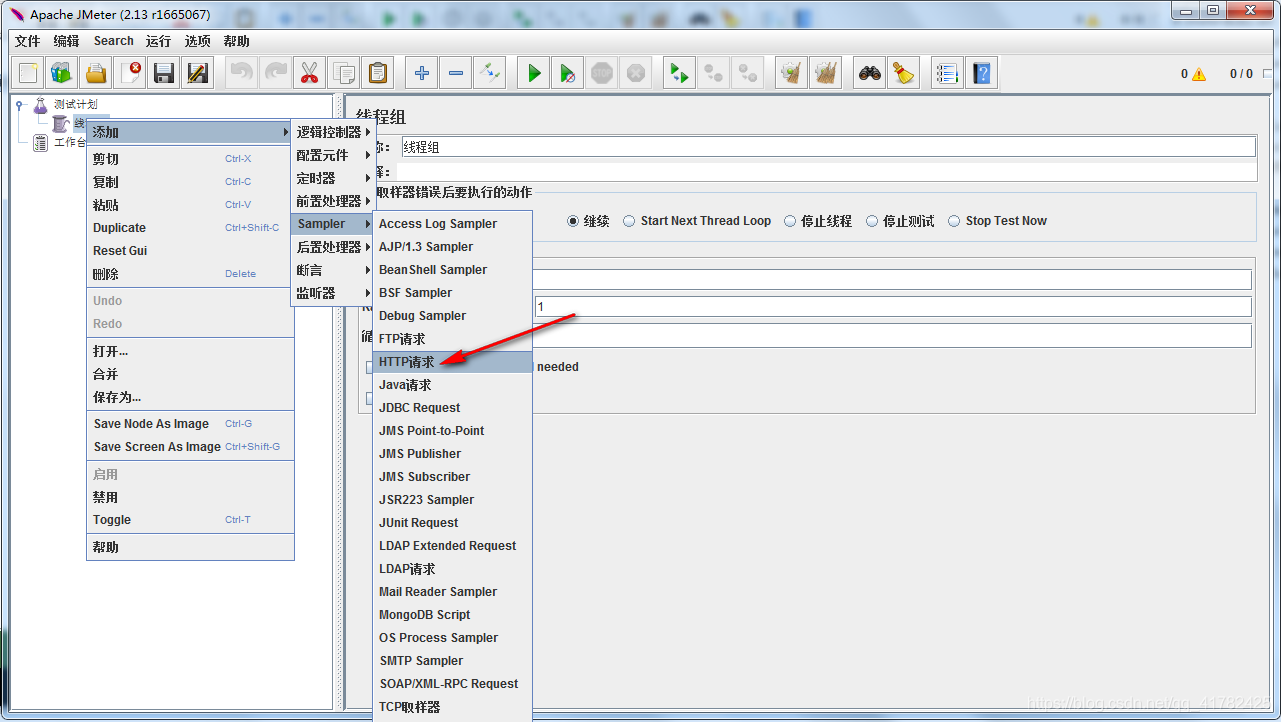
Task: Open the 文件 menu
Action: pyautogui.click(x=27, y=41)
